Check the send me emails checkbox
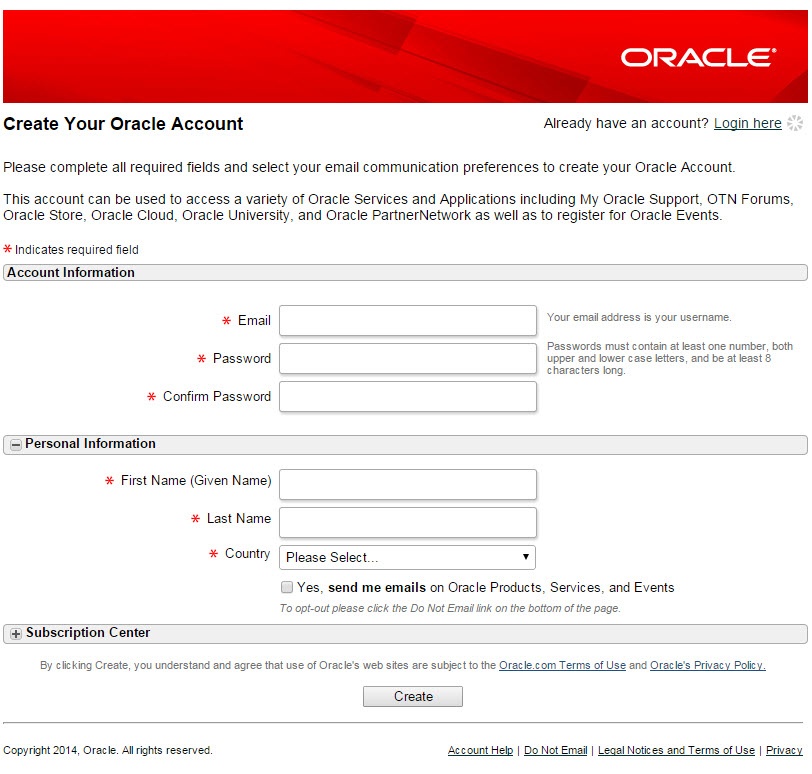The height and width of the screenshot is (774, 812). pyautogui.click(x=287, y=587)
